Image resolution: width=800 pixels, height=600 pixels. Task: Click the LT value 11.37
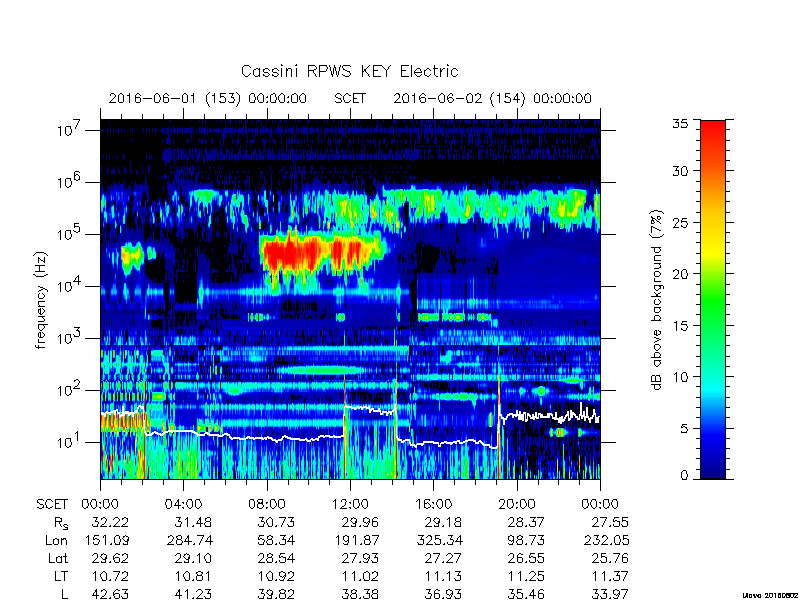coord(609,577)
